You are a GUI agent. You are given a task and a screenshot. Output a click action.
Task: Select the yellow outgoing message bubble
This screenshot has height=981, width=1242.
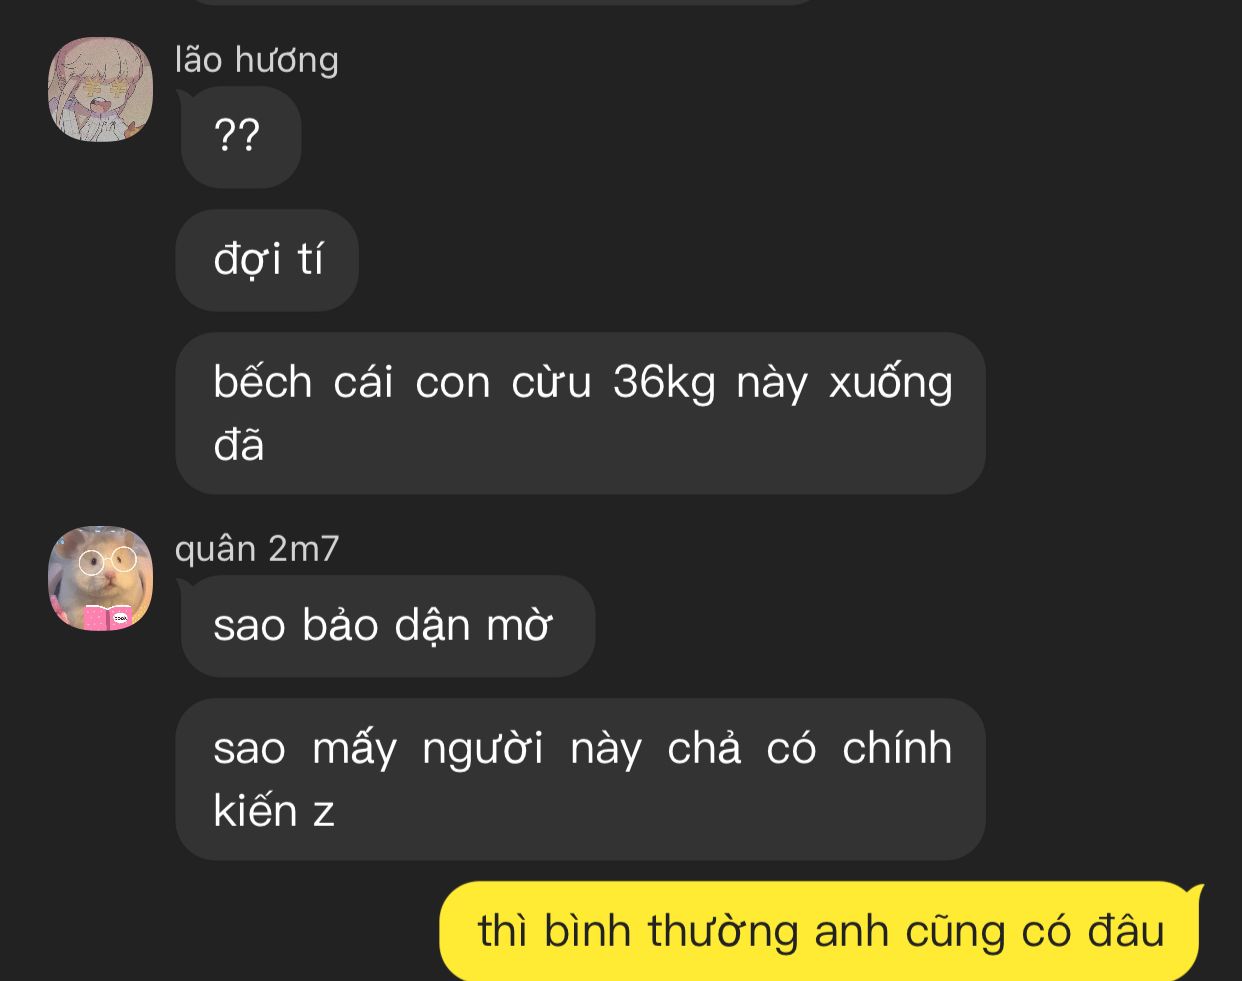(x=820, y=931)
